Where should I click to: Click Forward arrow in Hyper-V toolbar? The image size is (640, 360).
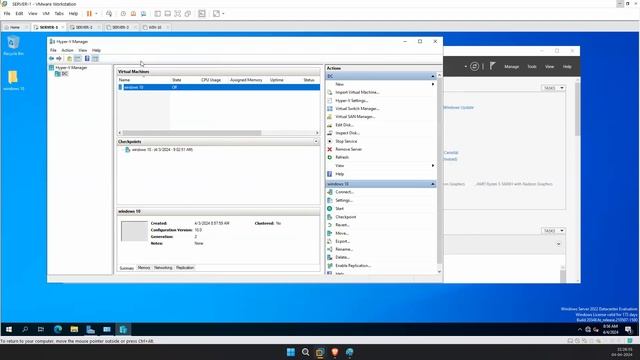pos(59,58)
